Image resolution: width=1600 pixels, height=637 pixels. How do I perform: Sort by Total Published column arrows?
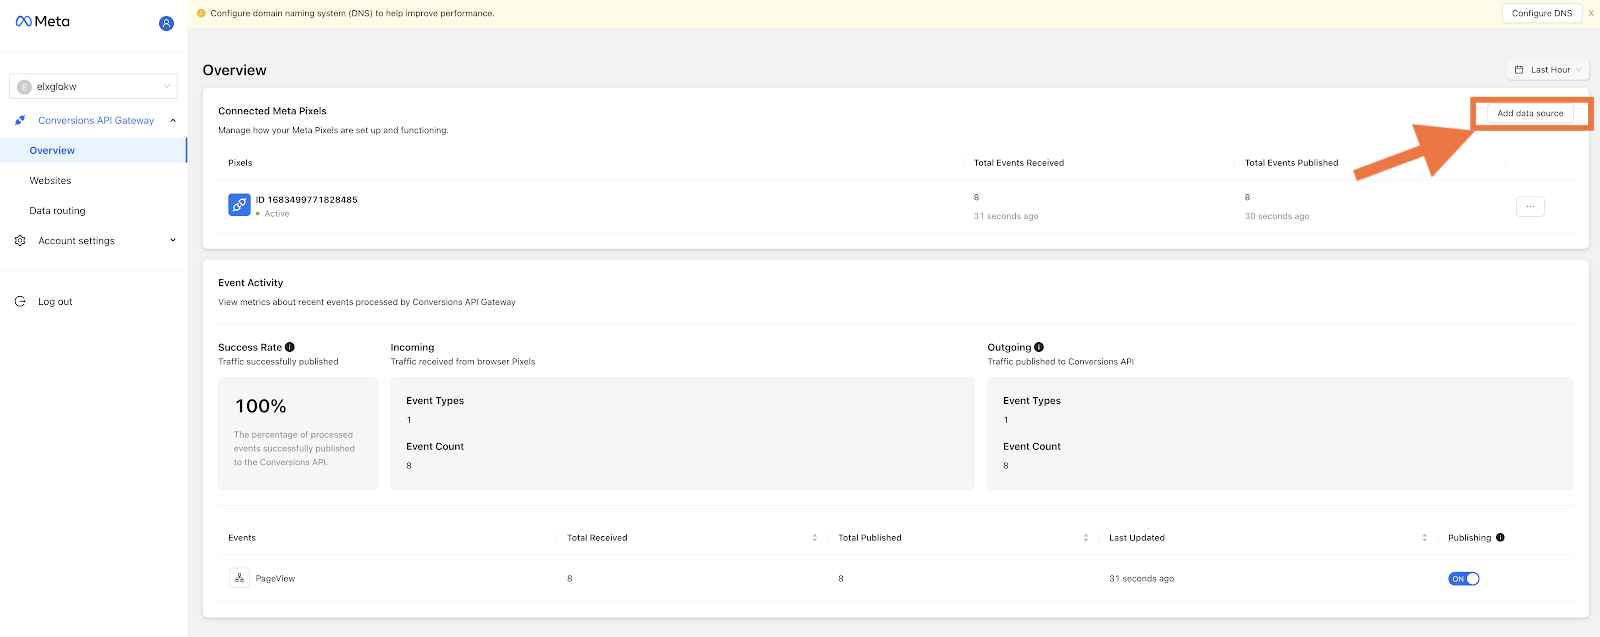pyautogui.click(x=1085, y=538)
